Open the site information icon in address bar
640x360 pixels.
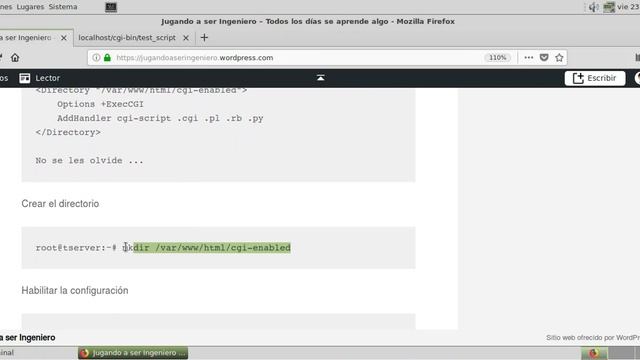[x=96, y=58]
